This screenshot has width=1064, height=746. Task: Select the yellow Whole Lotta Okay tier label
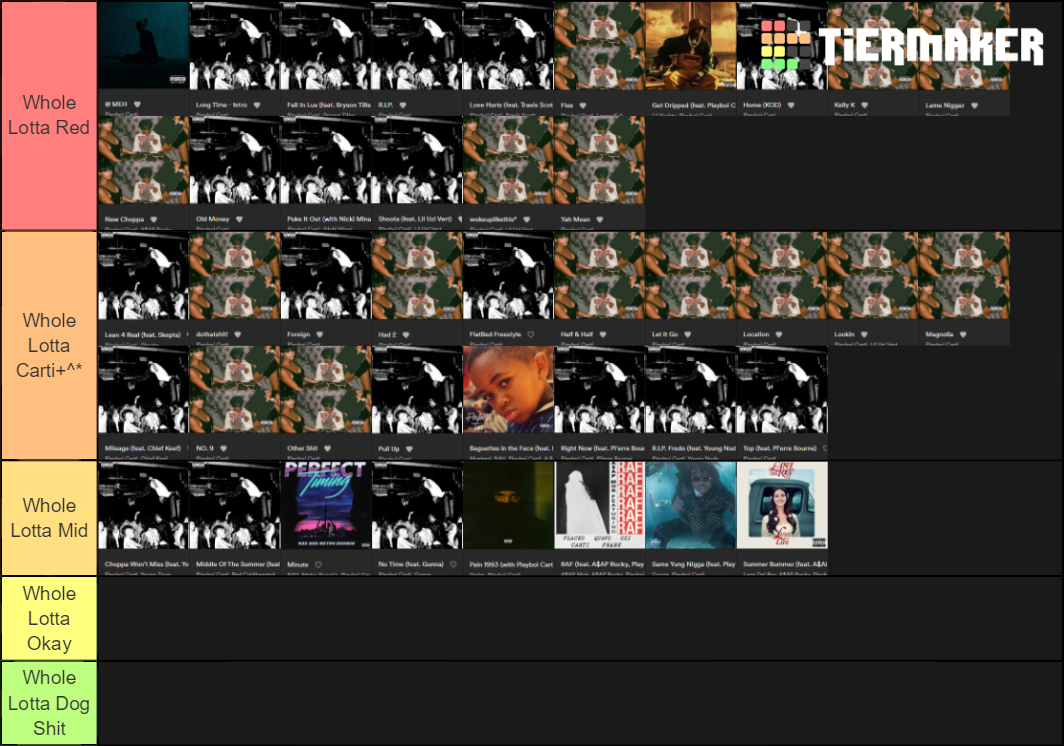(x=49, y=618)
